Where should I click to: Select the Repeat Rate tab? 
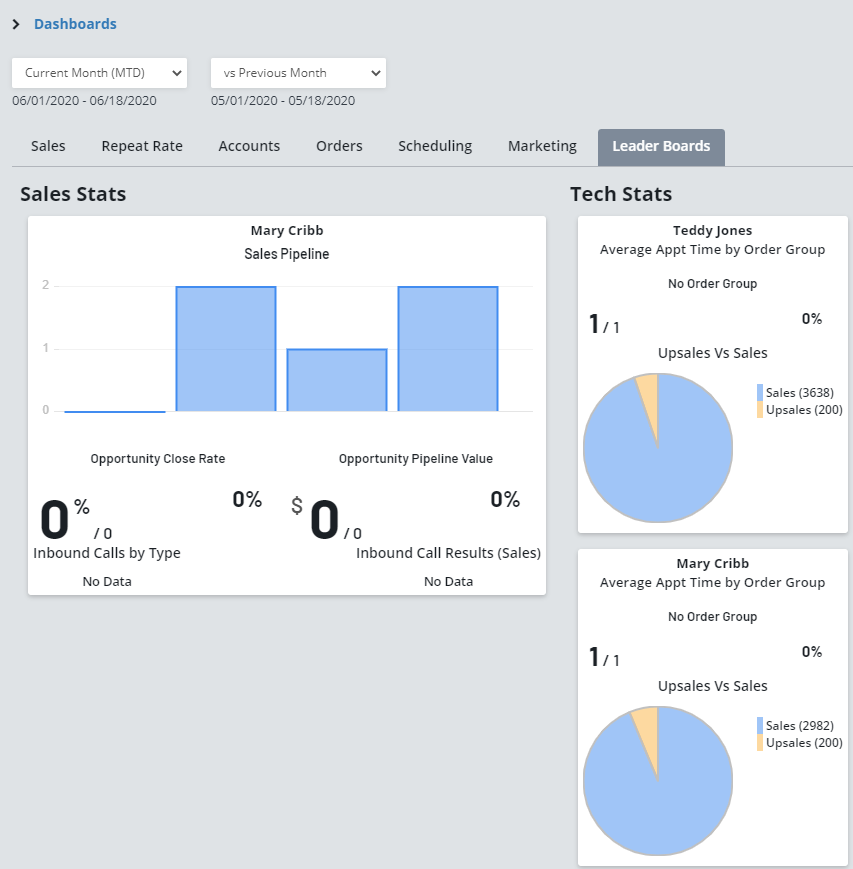pyautogui.click(x=142, y=146)
